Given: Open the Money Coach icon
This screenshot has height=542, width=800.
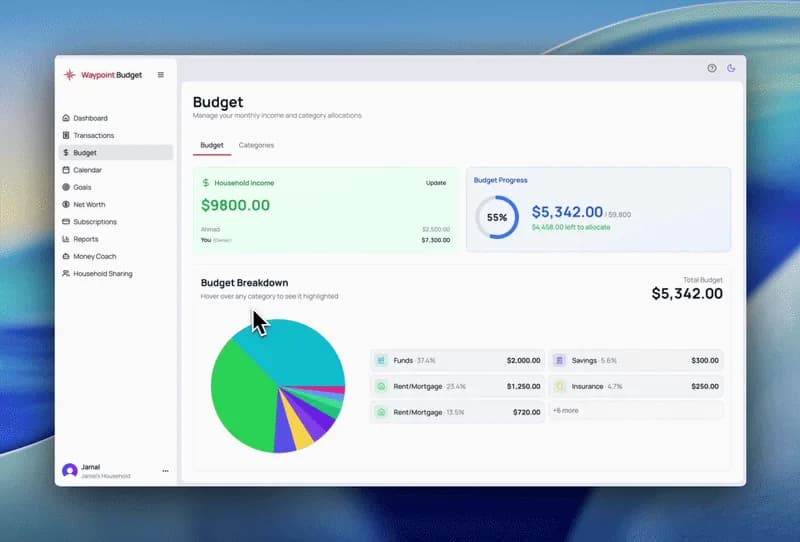Looking at the screenshot, I should click(x=66, y=256).
